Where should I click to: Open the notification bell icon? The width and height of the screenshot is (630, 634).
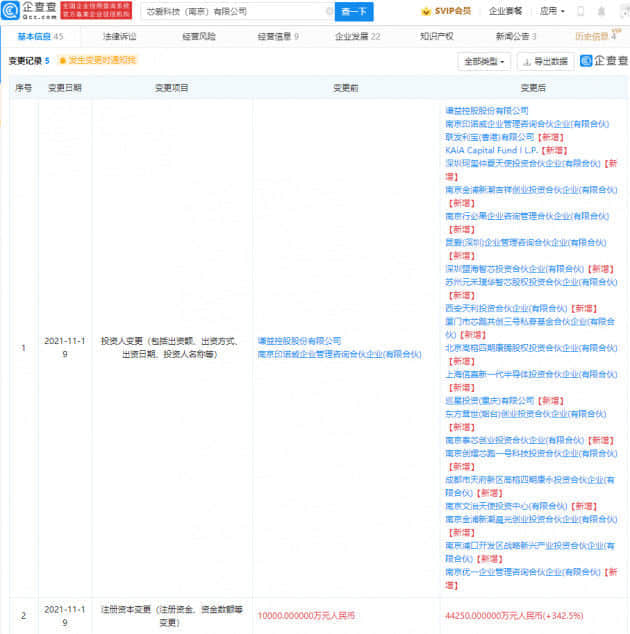[602, 11]
